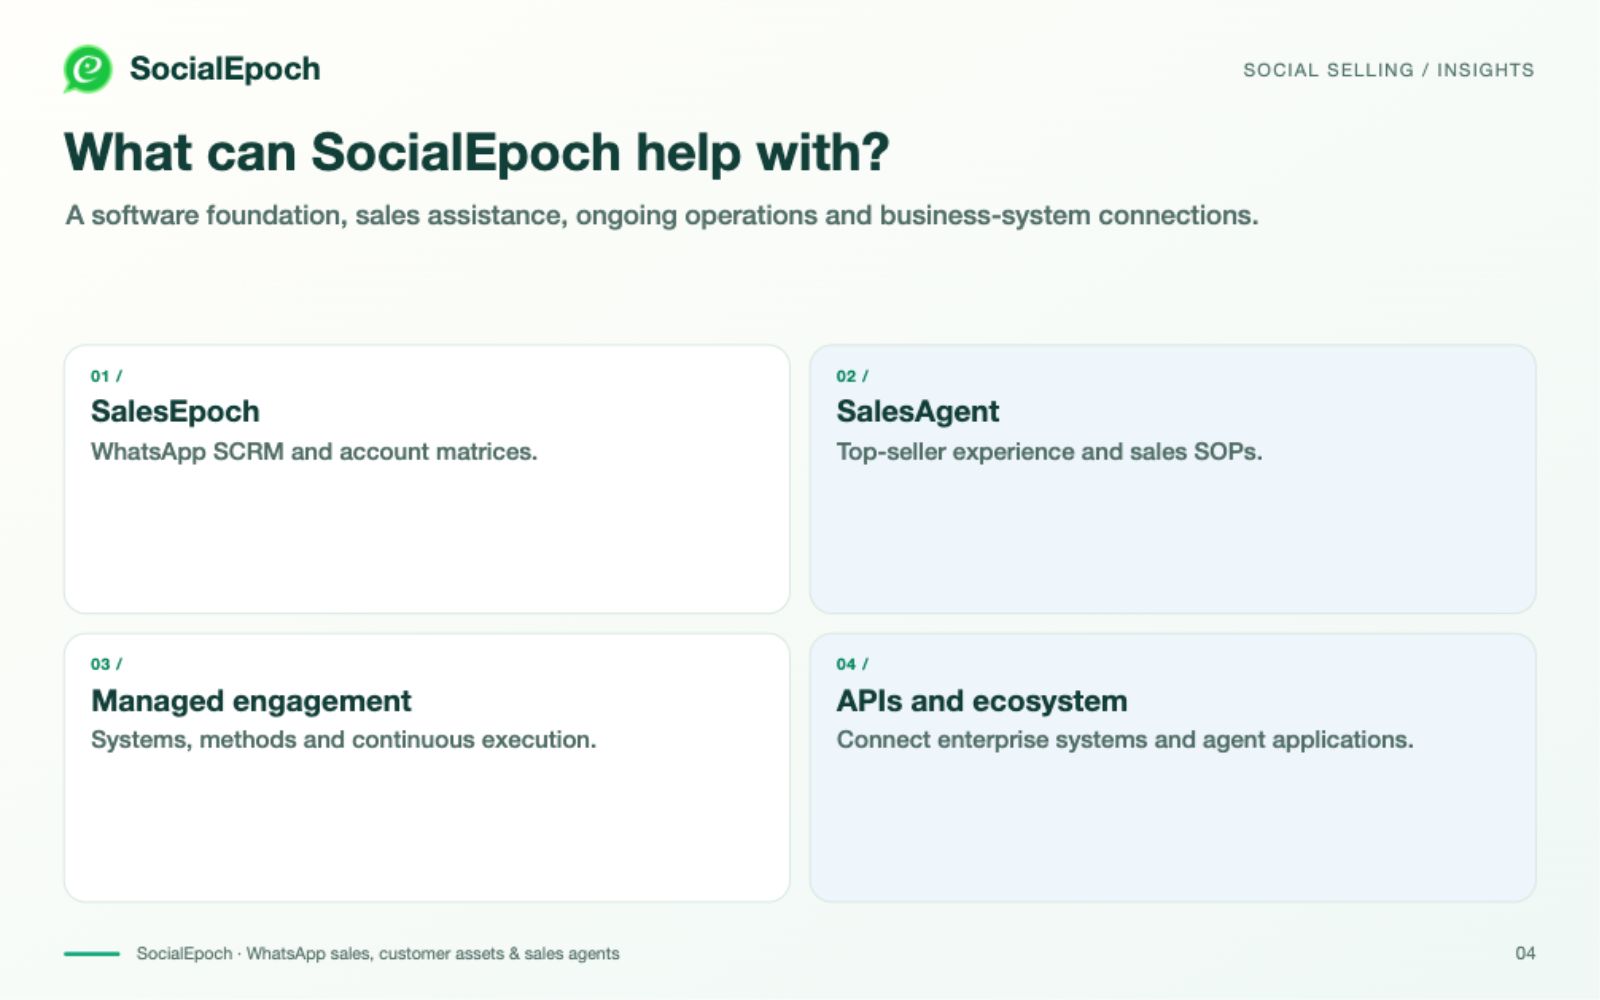1600x1000 pixels.
Task: Click the heading 'What can SocialEpoch help with?'
Action: point(477,153)
